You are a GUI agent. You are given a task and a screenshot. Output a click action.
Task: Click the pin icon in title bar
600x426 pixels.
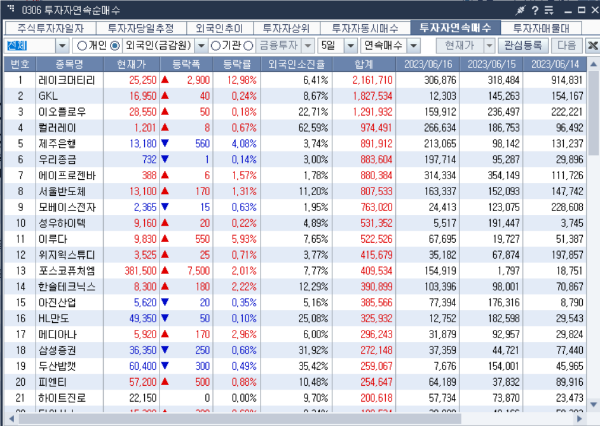point(520,10)
